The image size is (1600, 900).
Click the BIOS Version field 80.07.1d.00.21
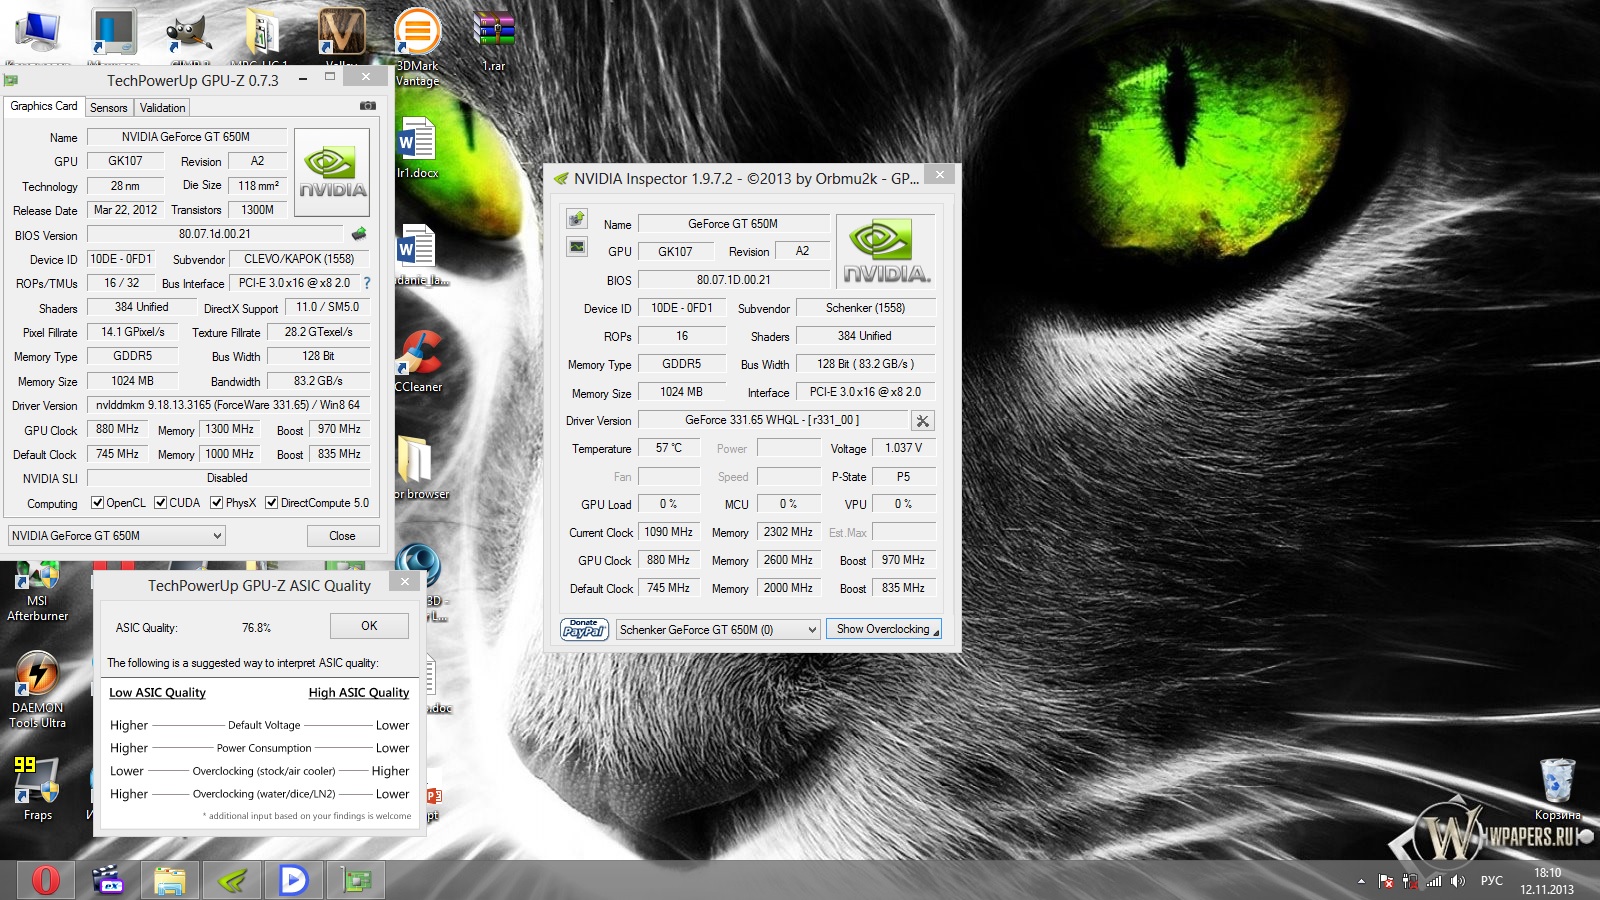click(x=215, y=234)
